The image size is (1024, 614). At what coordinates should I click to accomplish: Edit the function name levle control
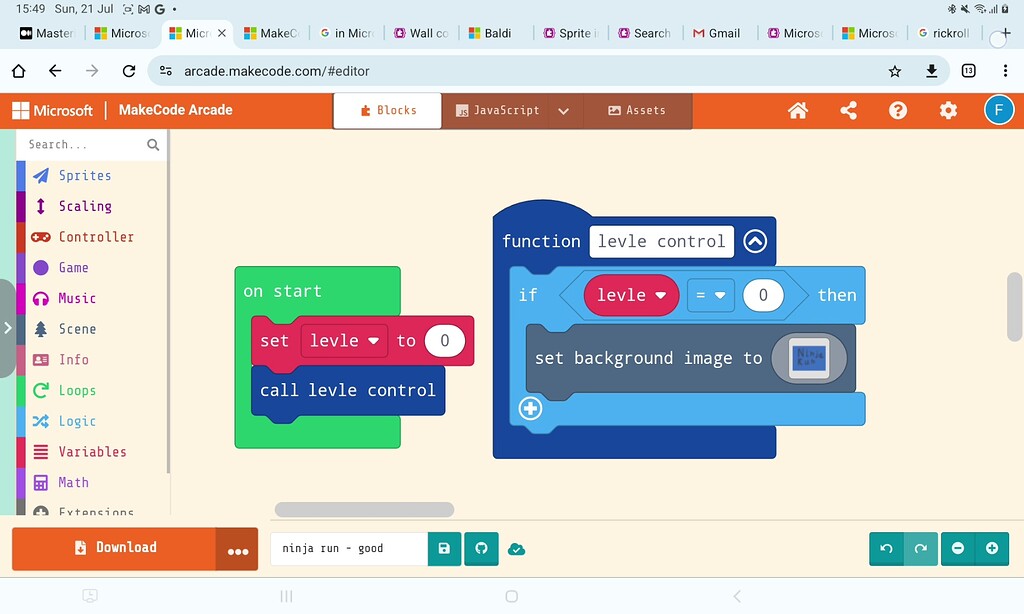[662, 241]
